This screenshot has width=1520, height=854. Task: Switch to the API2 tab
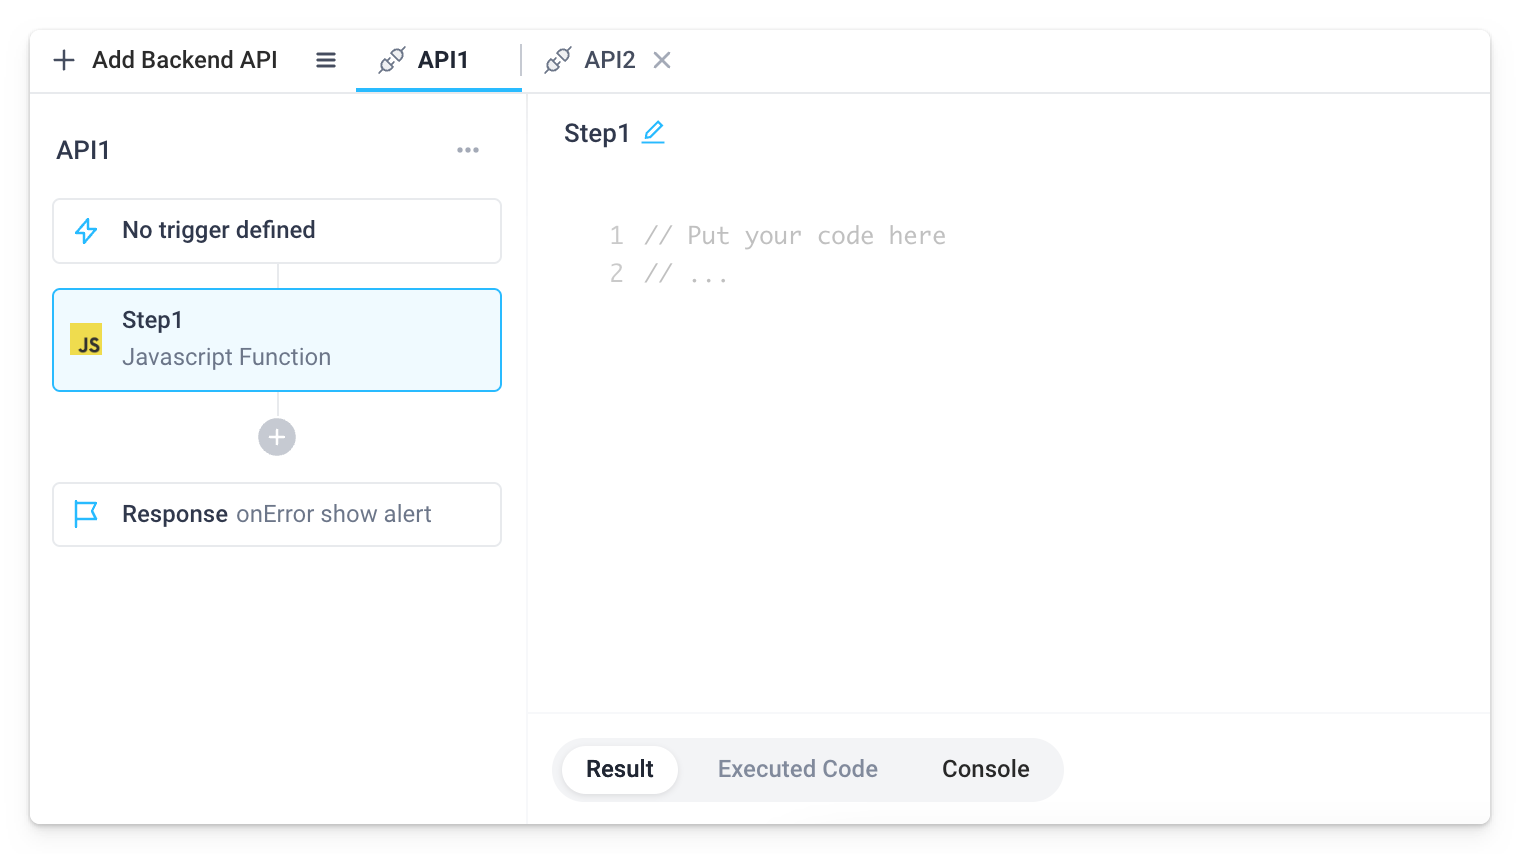click(x=610, y=60)
